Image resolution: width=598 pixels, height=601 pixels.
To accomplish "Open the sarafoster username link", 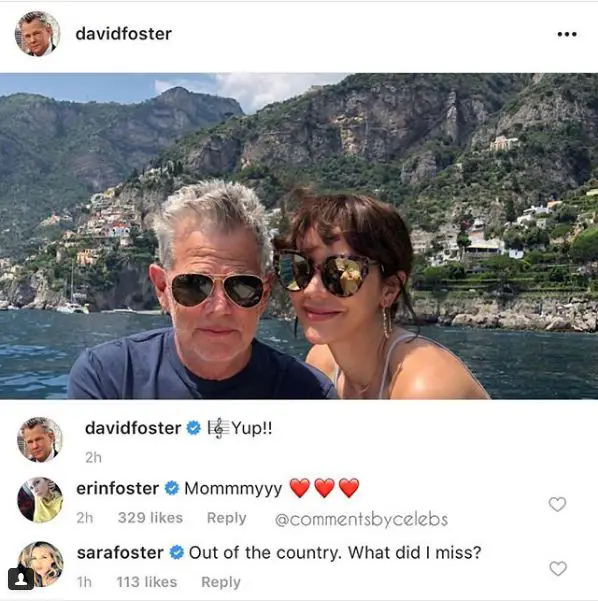I will (120, 553).
